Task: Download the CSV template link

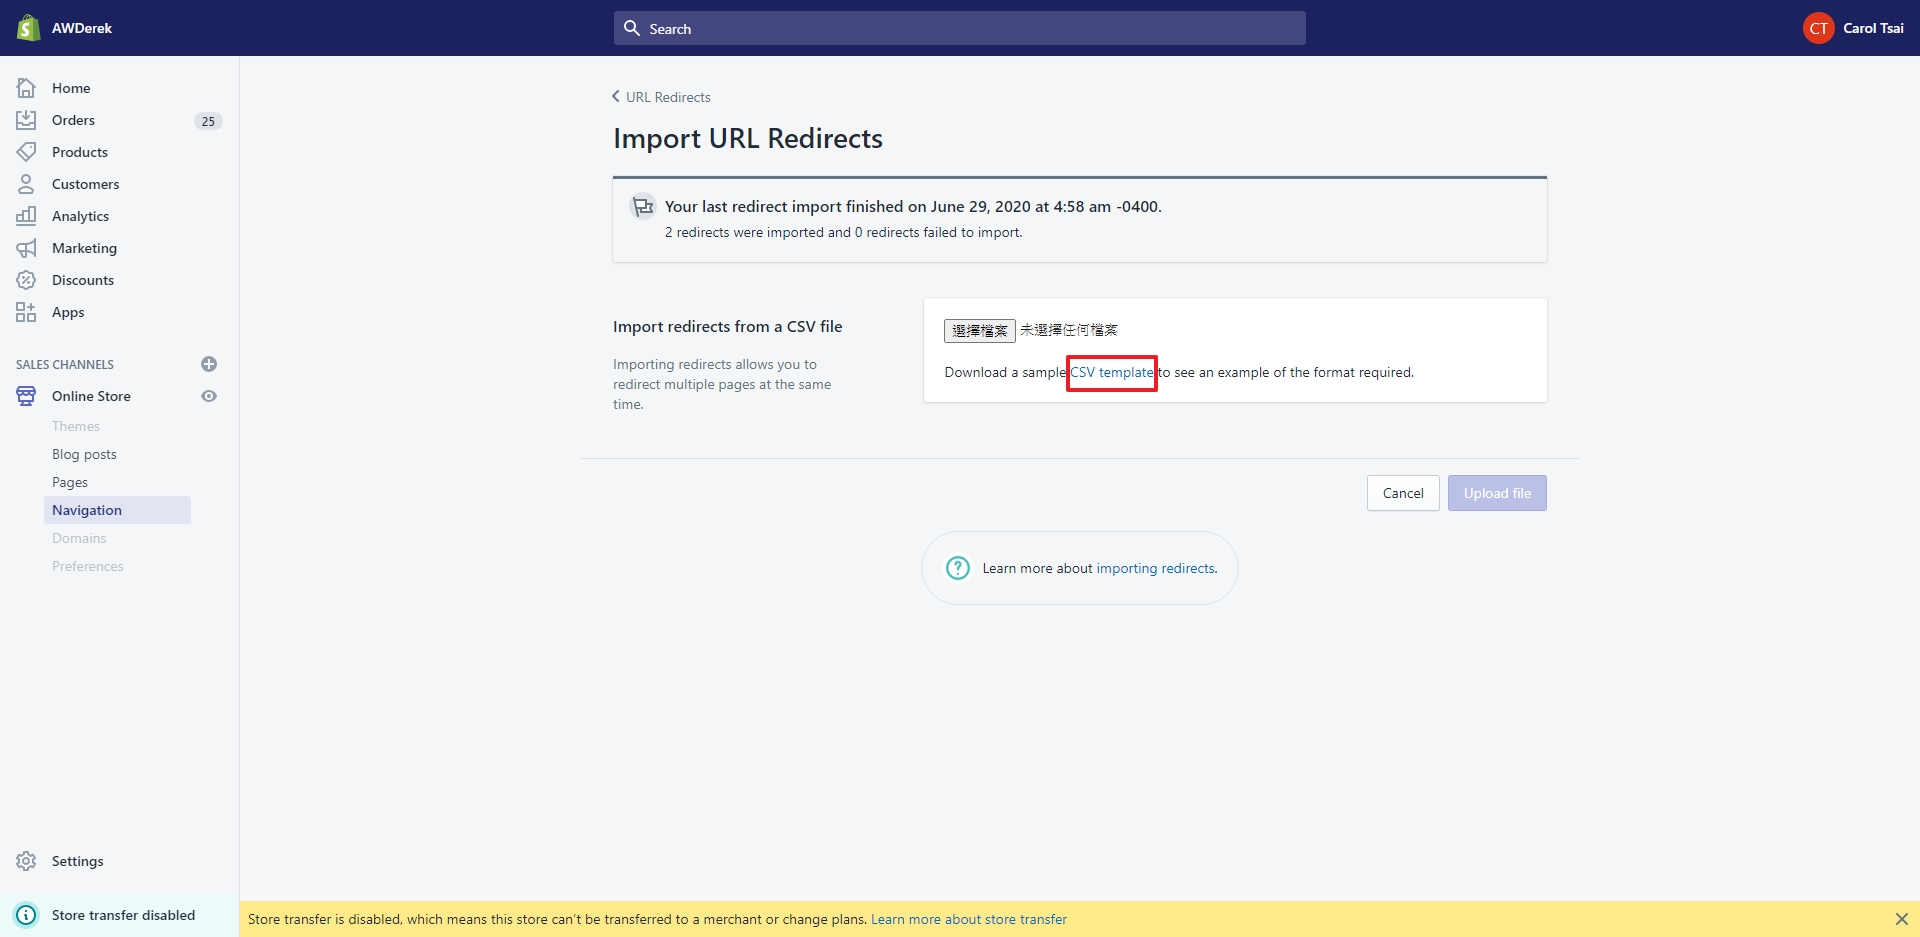Action: [1112, 372]
